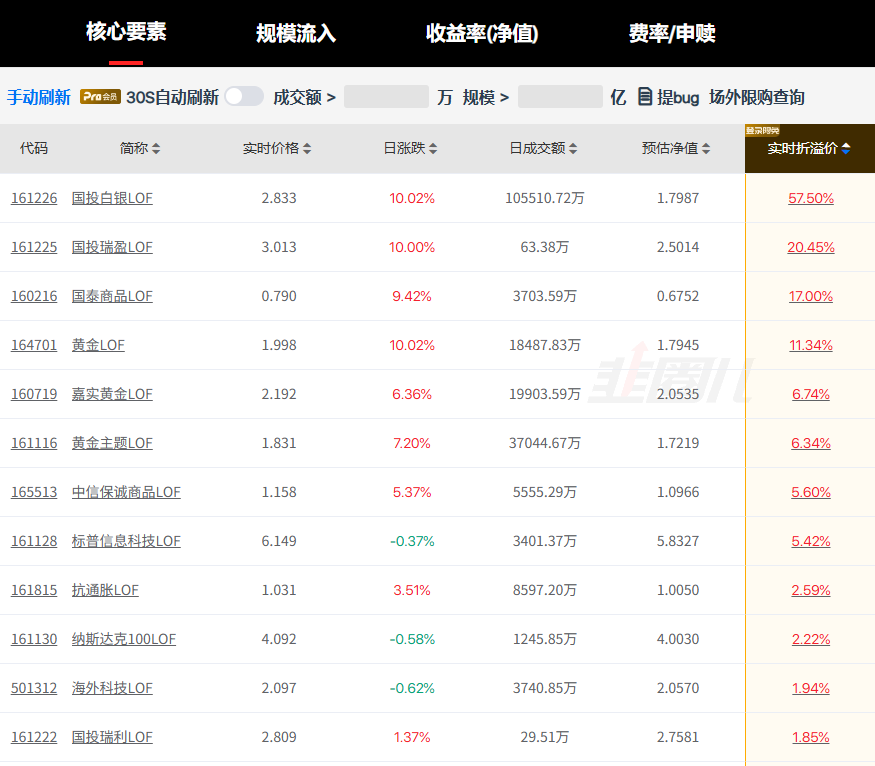Open 国投白银LOF fund page

click(112, 198)
